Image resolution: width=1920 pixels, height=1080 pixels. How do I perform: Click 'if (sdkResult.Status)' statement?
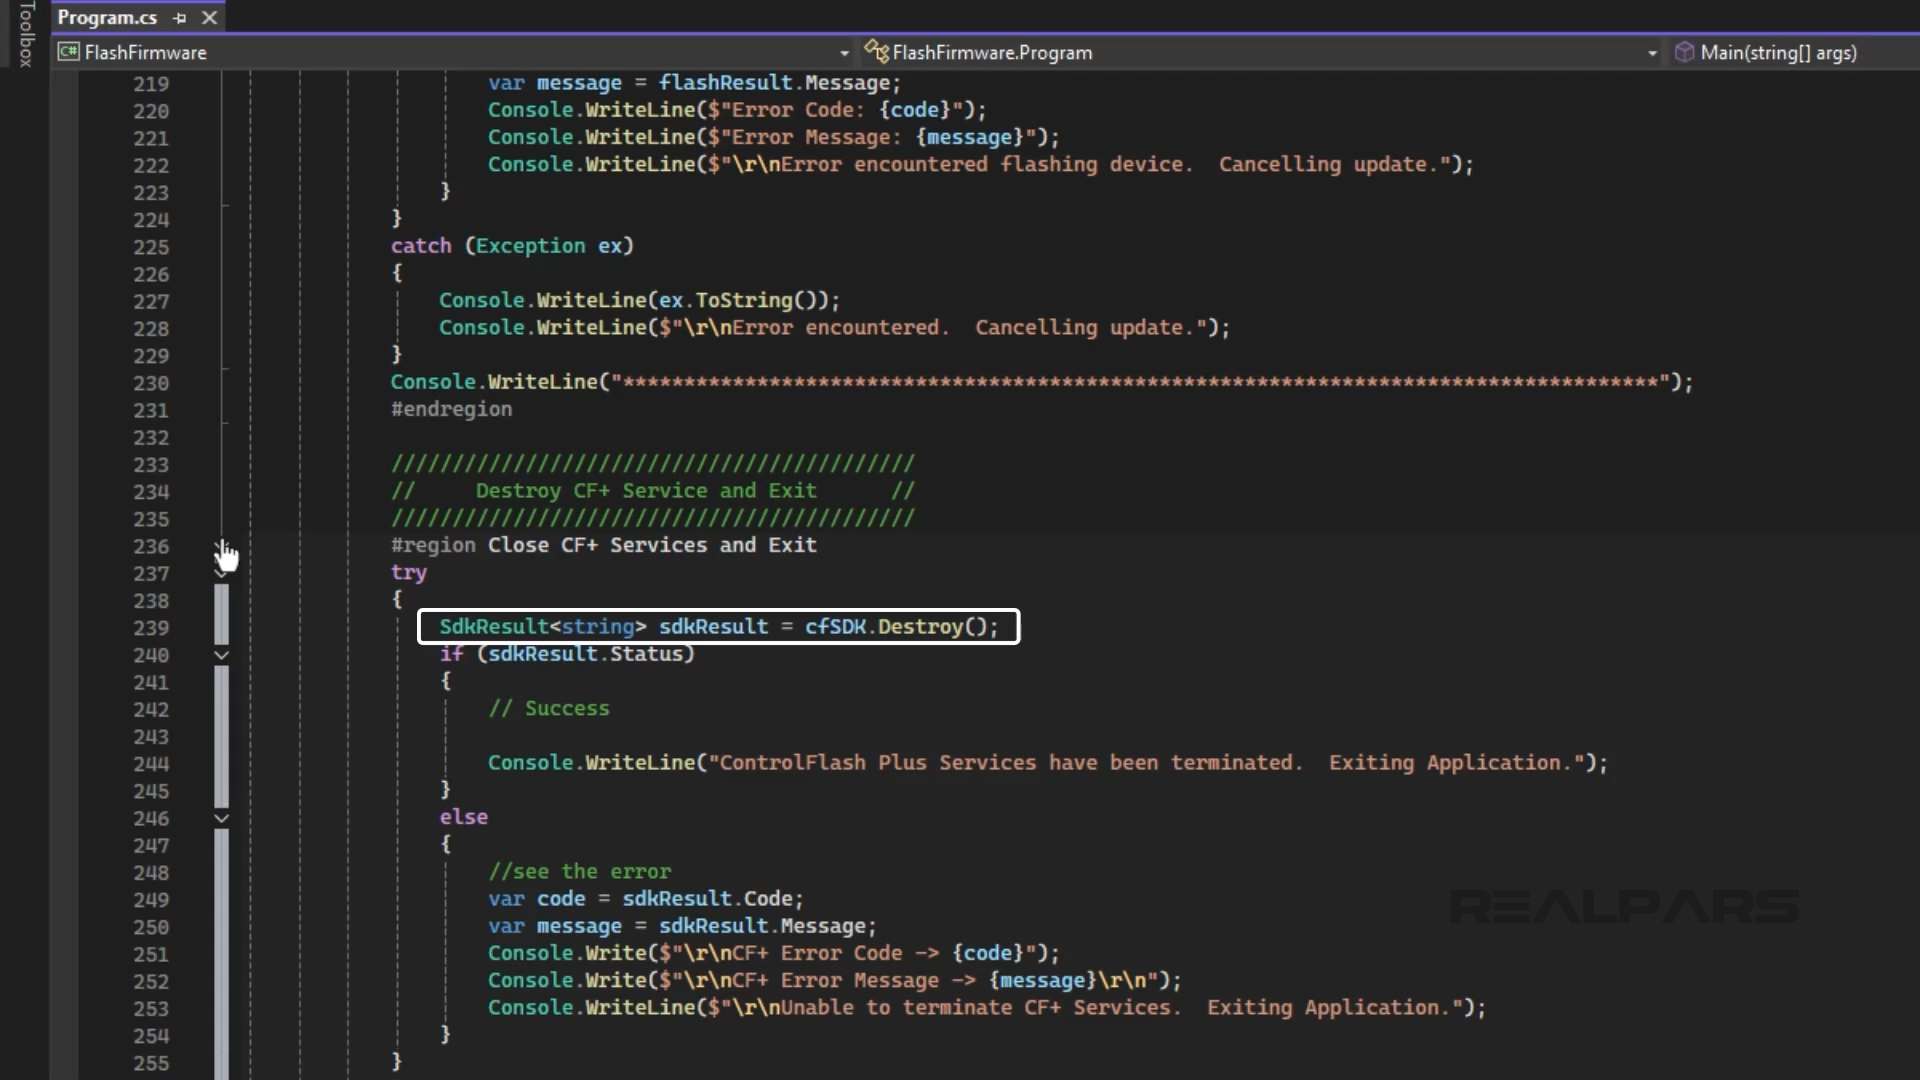pos(566,654)
